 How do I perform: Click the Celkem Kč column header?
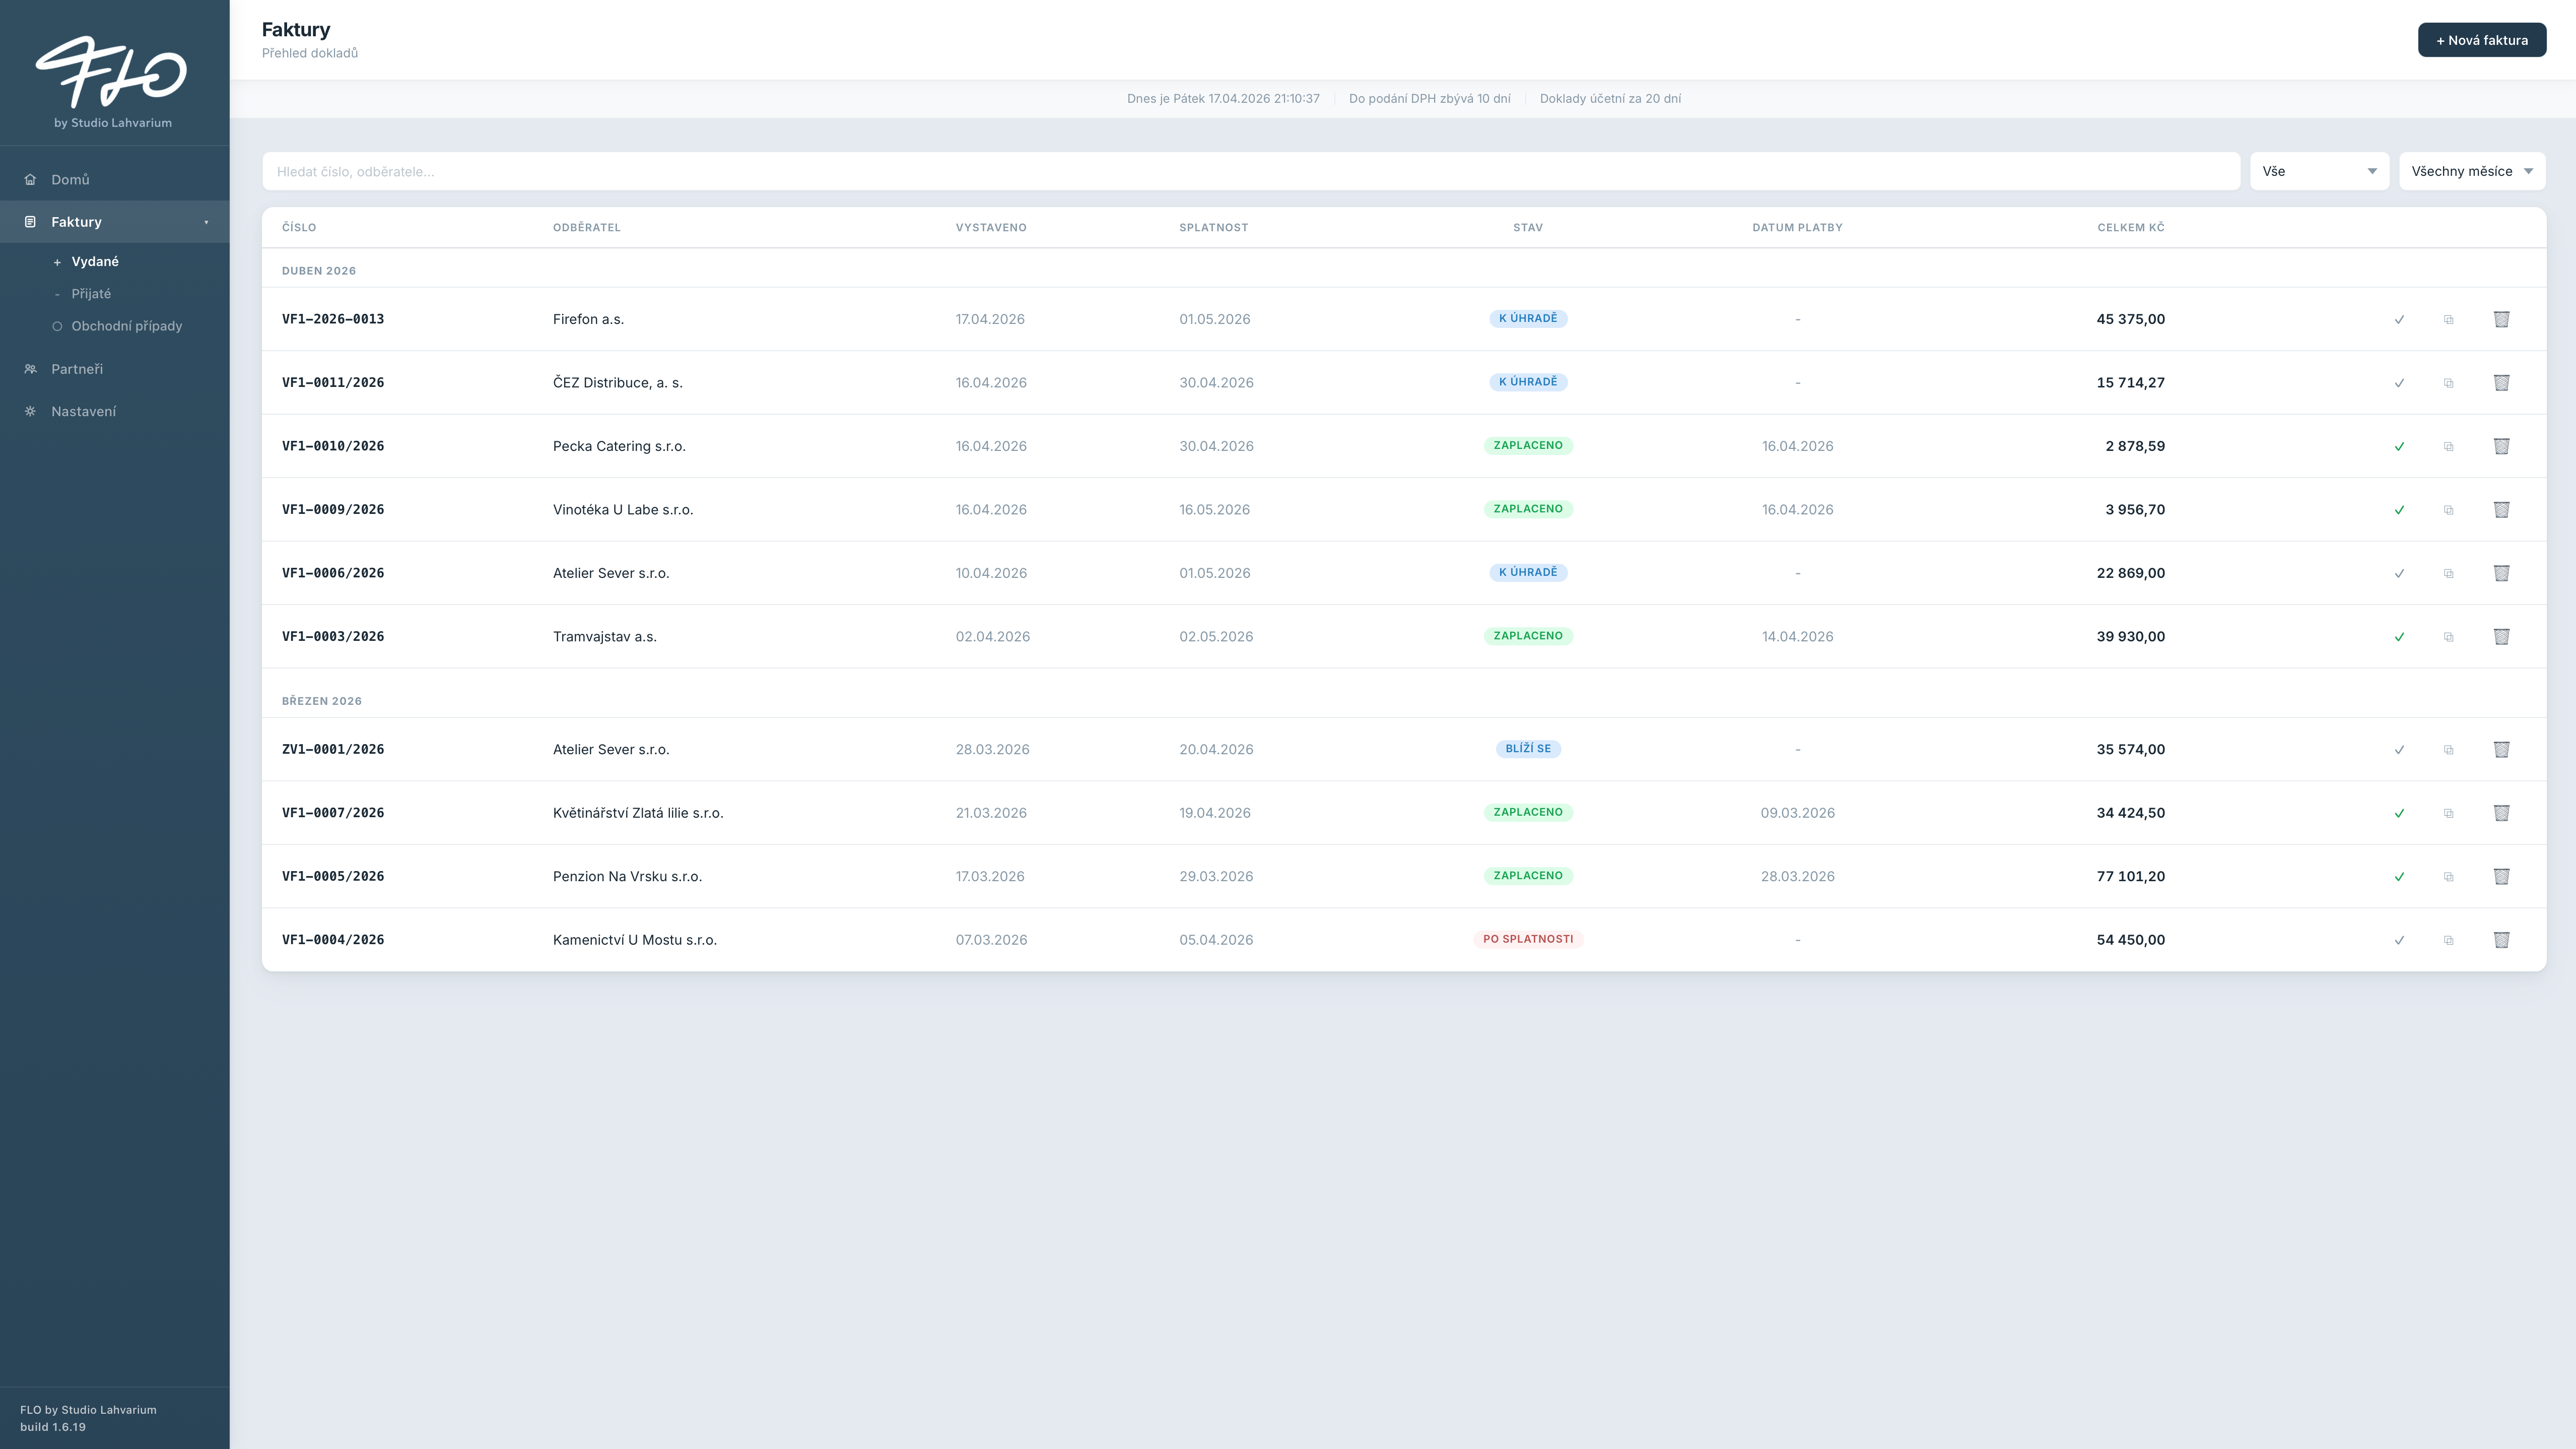click(x=2130, y=227)
